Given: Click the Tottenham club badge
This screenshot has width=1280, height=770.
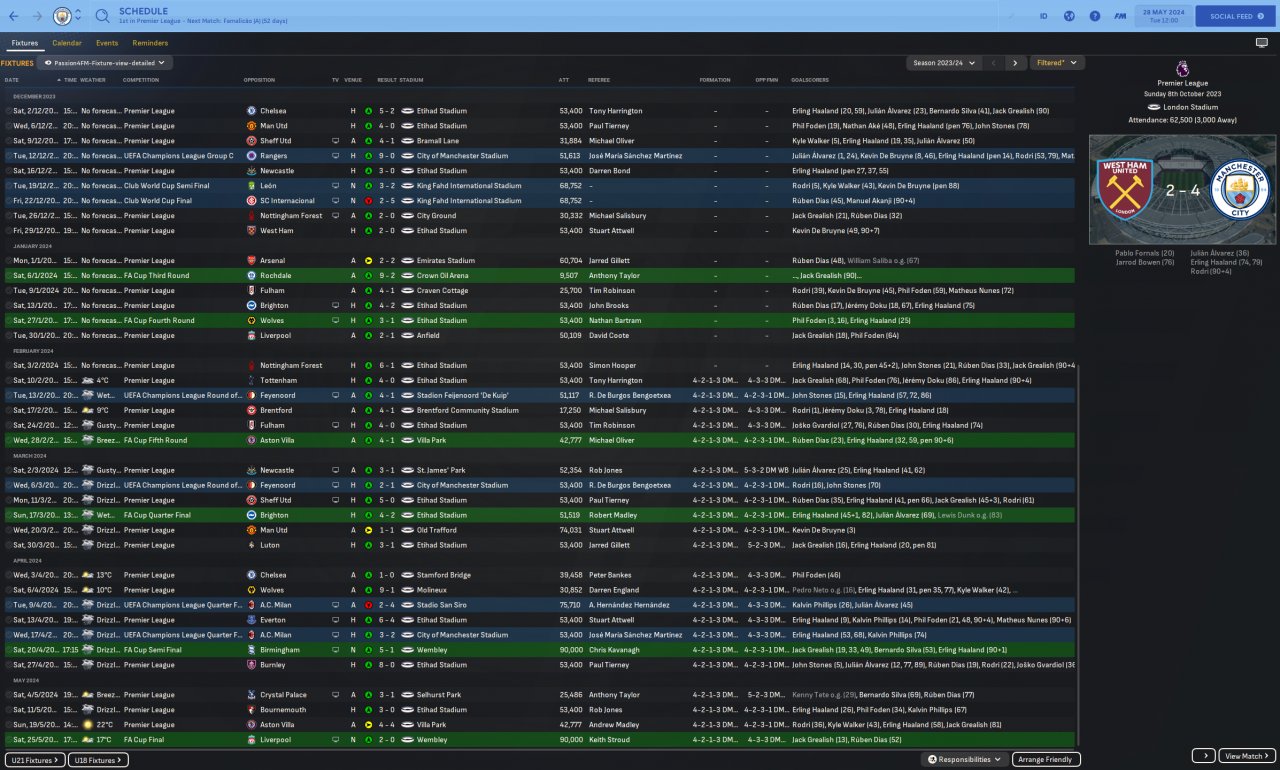Looking at the screenshot, I should point(251,380).
